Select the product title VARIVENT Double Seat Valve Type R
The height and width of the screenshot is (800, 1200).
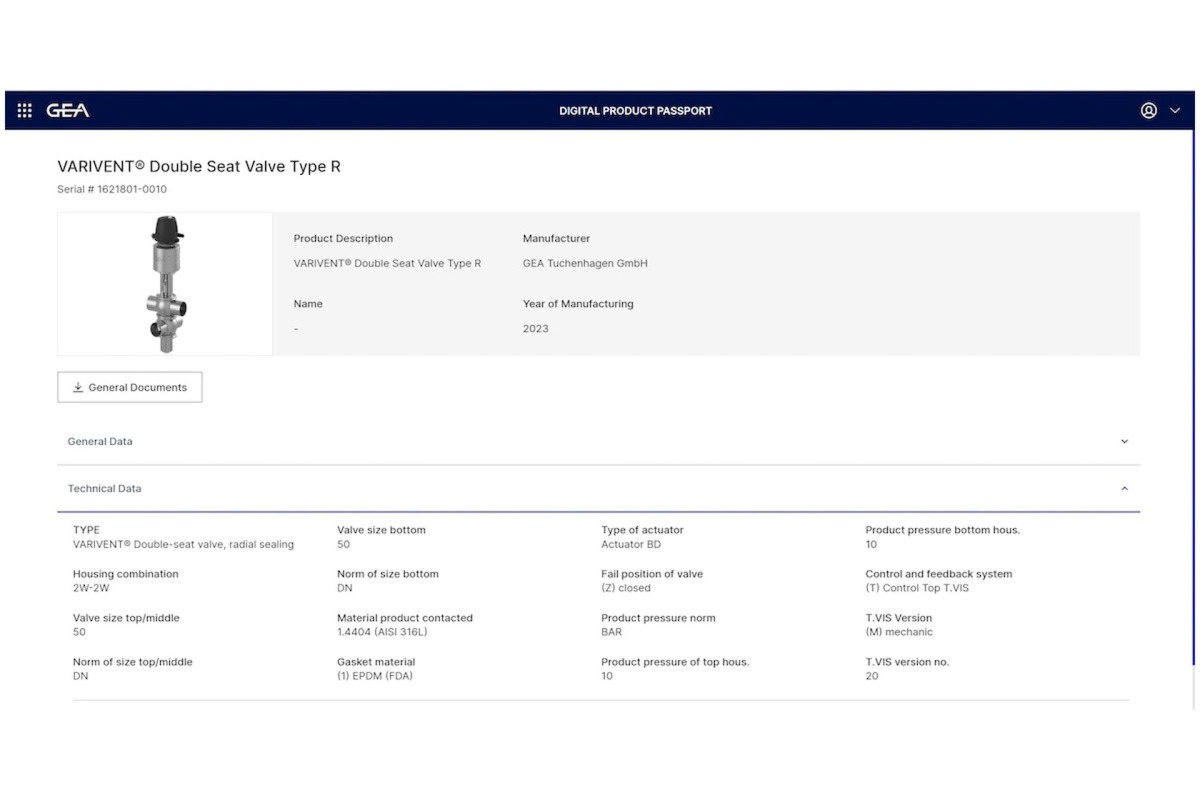click(x=199, y=166)
